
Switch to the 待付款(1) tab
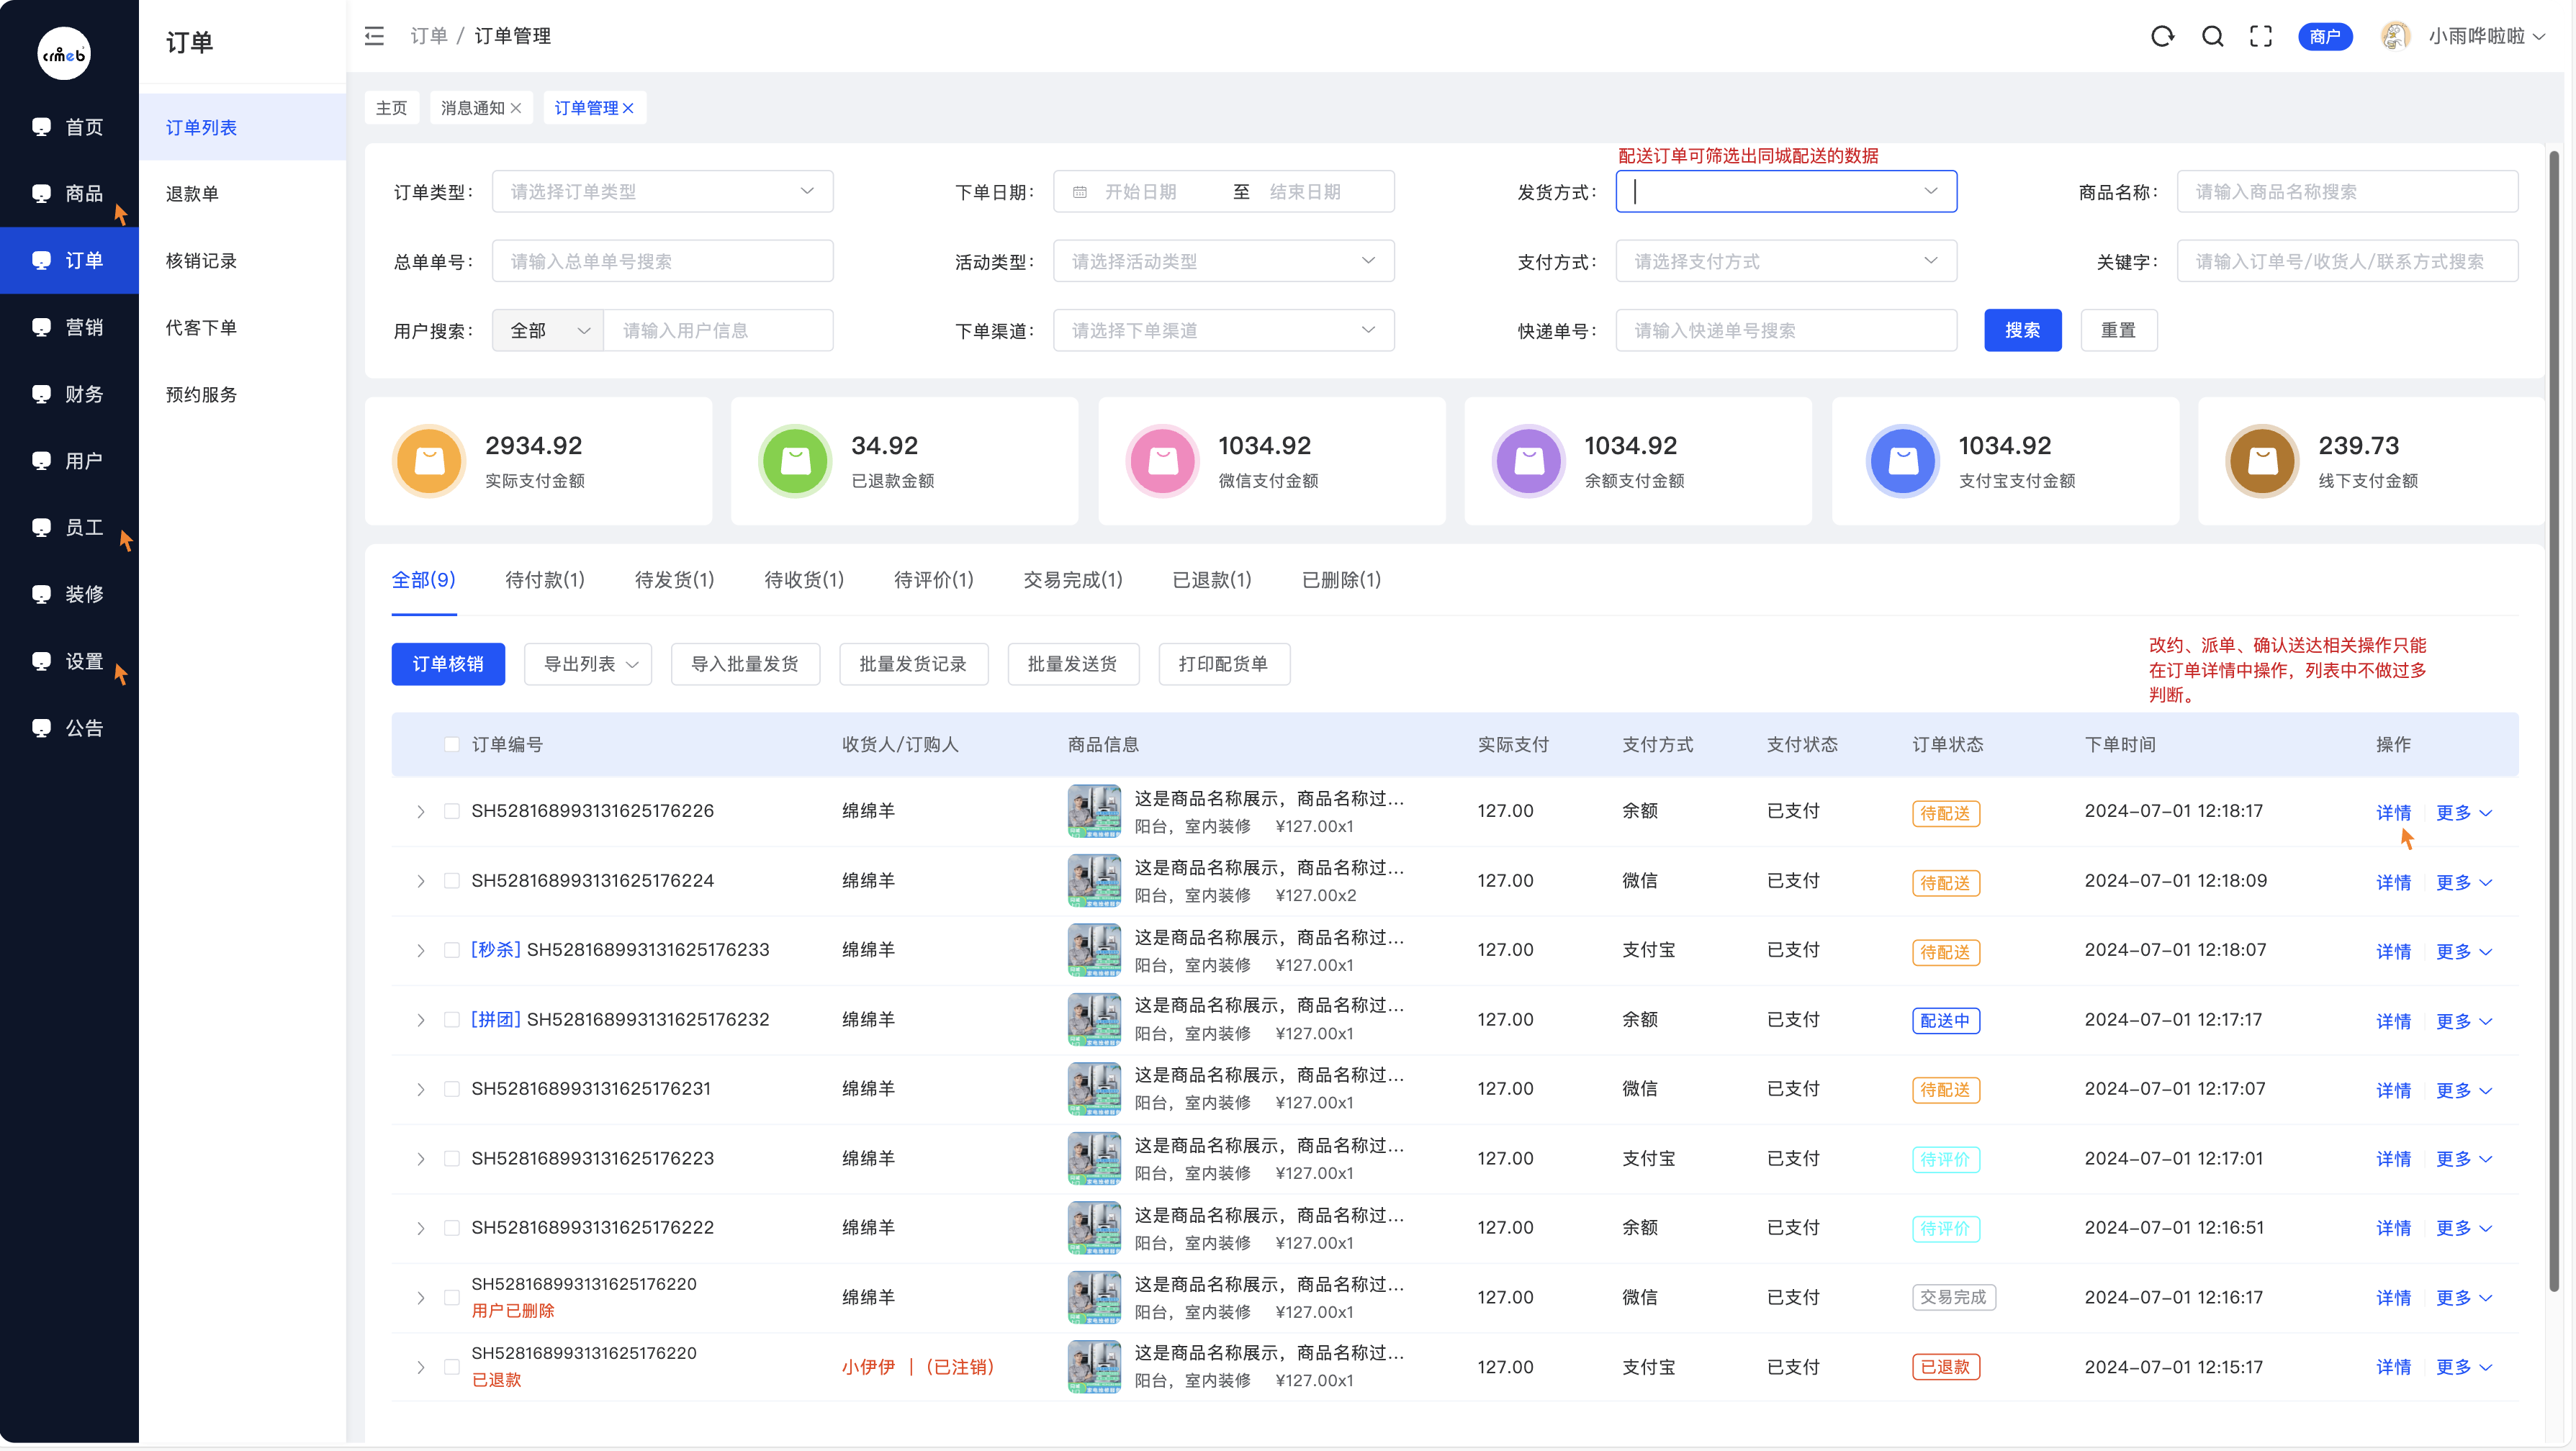coord(545,580)
